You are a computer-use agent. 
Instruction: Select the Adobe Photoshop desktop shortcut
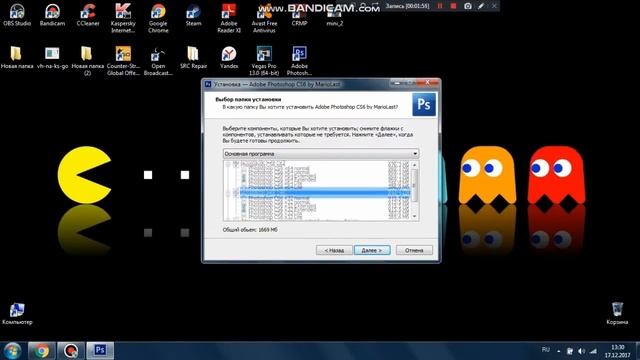300,60
